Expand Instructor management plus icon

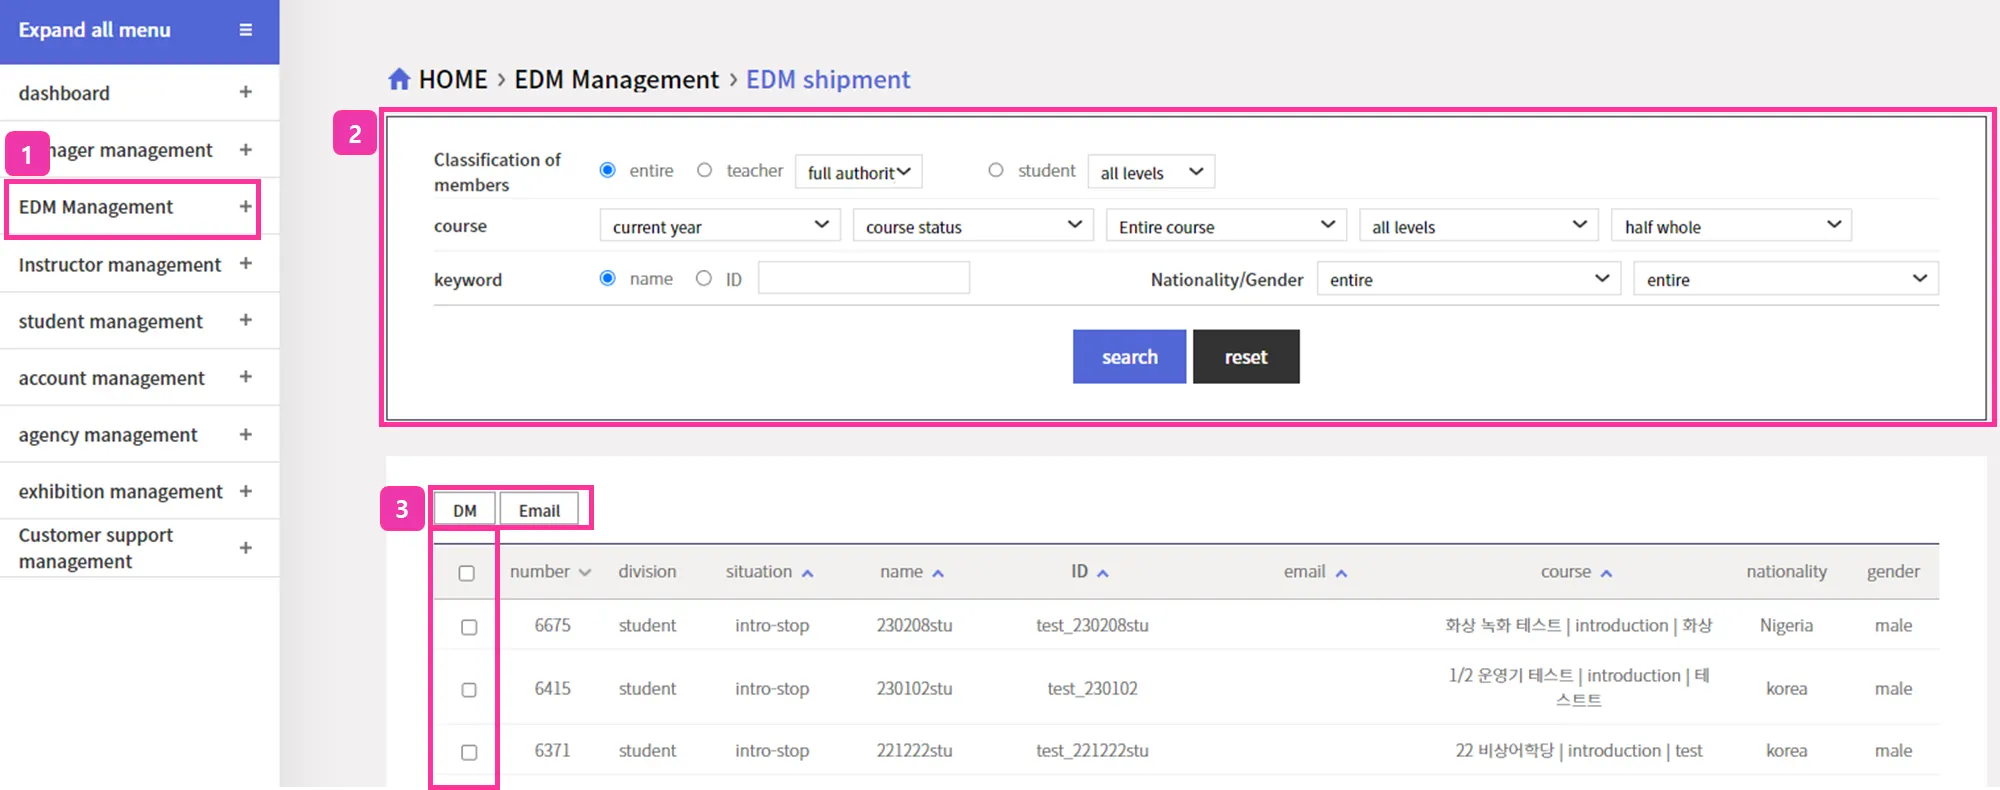(x=245, y=263)
